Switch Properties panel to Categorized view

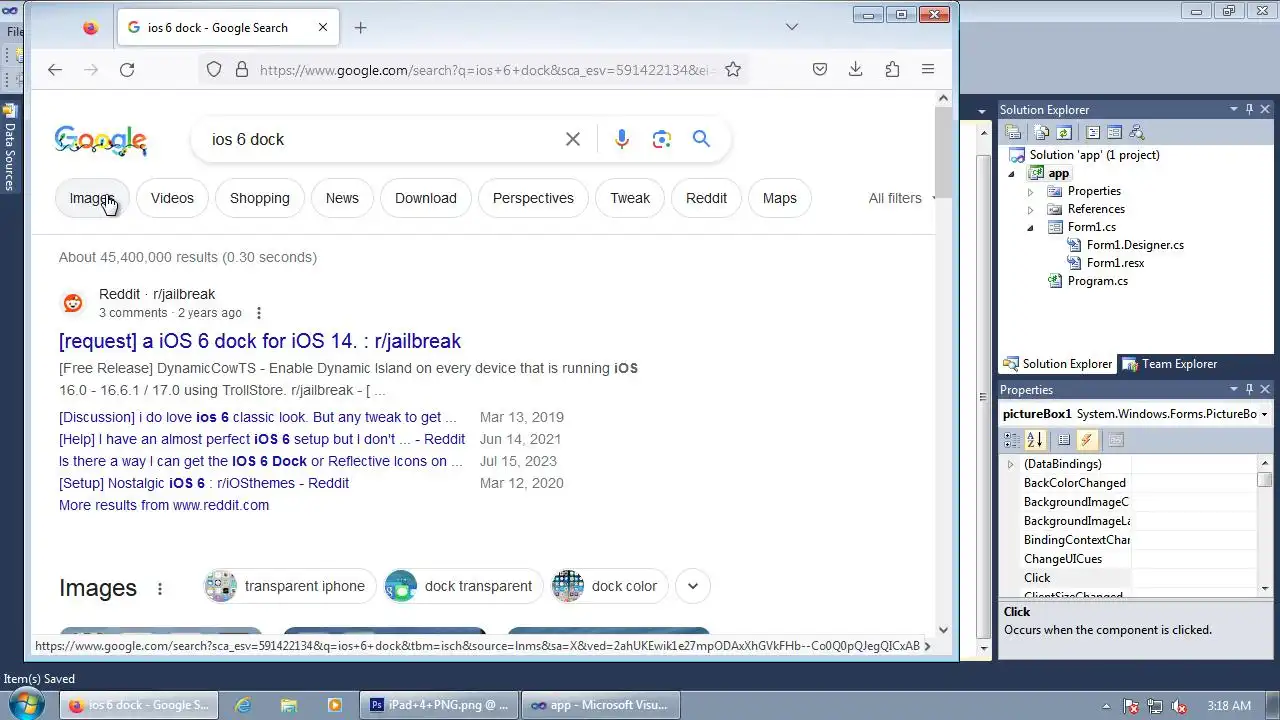(x=1013, y=440)
